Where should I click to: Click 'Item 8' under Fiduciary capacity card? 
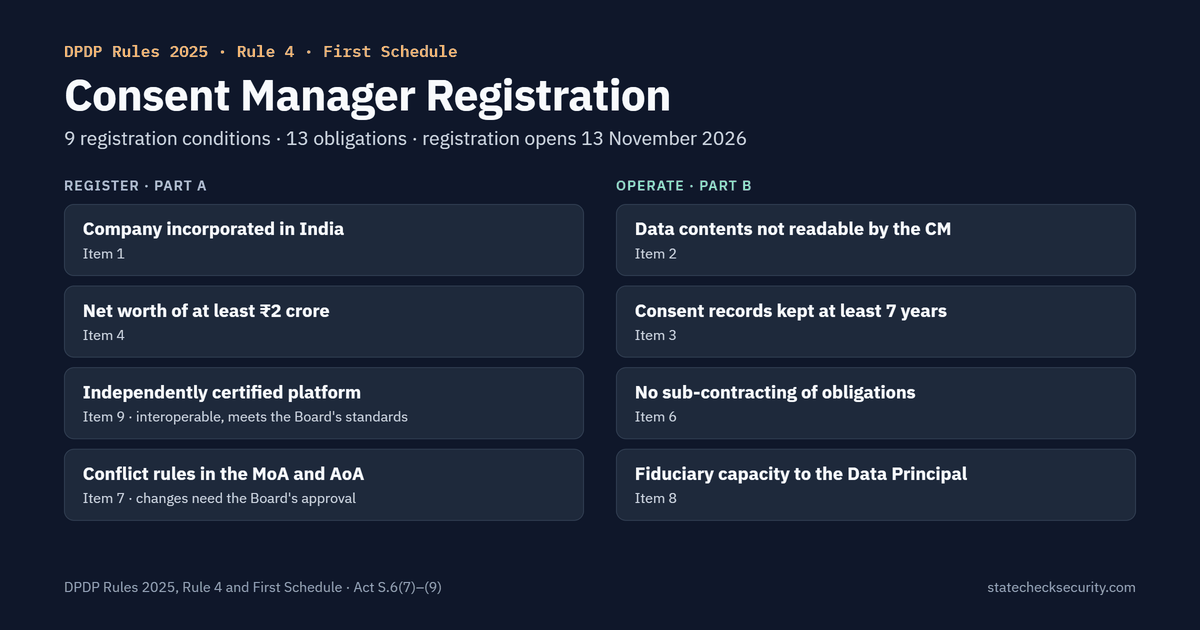pos(656,498)
